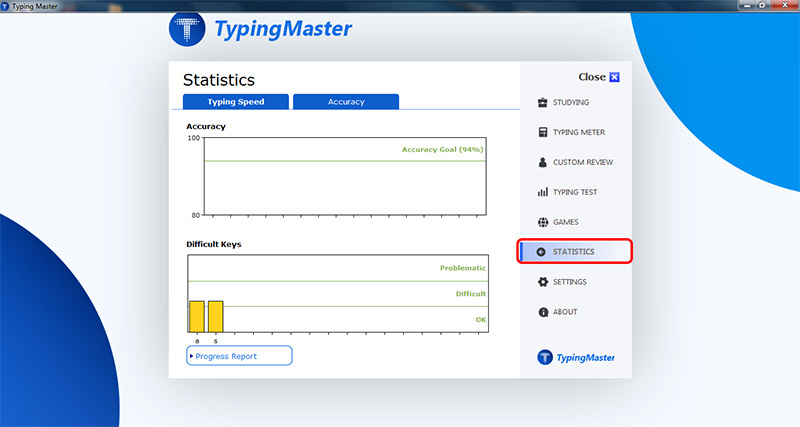Image resolution: width=800 pixels, height=427 pixels.
Task: Minimize the Typing Master window
Action: point(747,5)
